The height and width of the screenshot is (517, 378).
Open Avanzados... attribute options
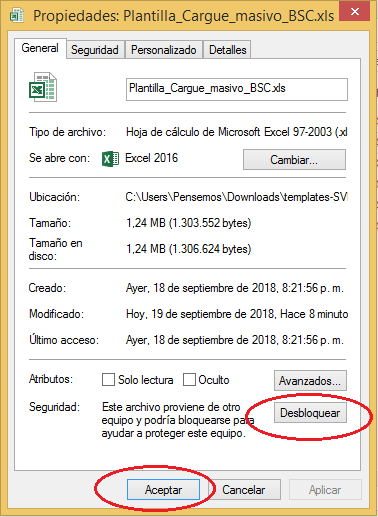pos(310,380)
